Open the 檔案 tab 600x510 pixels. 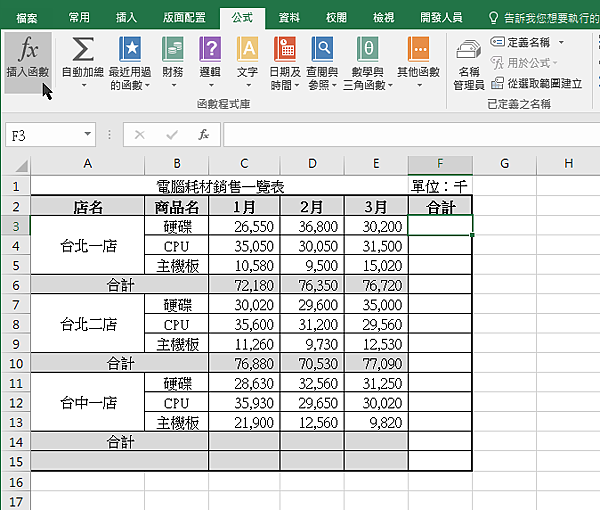(x=26, y=18)
